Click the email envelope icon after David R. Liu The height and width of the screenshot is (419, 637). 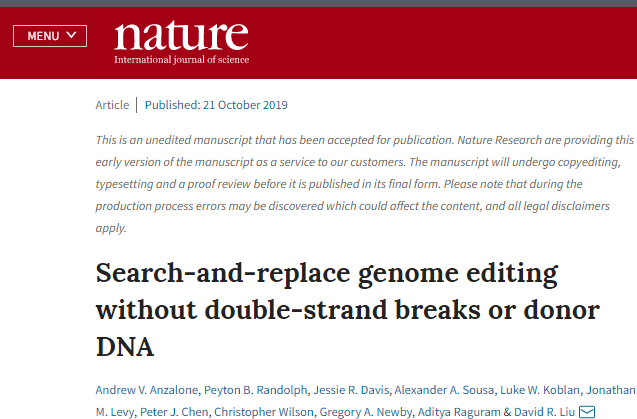click(587, 412)
